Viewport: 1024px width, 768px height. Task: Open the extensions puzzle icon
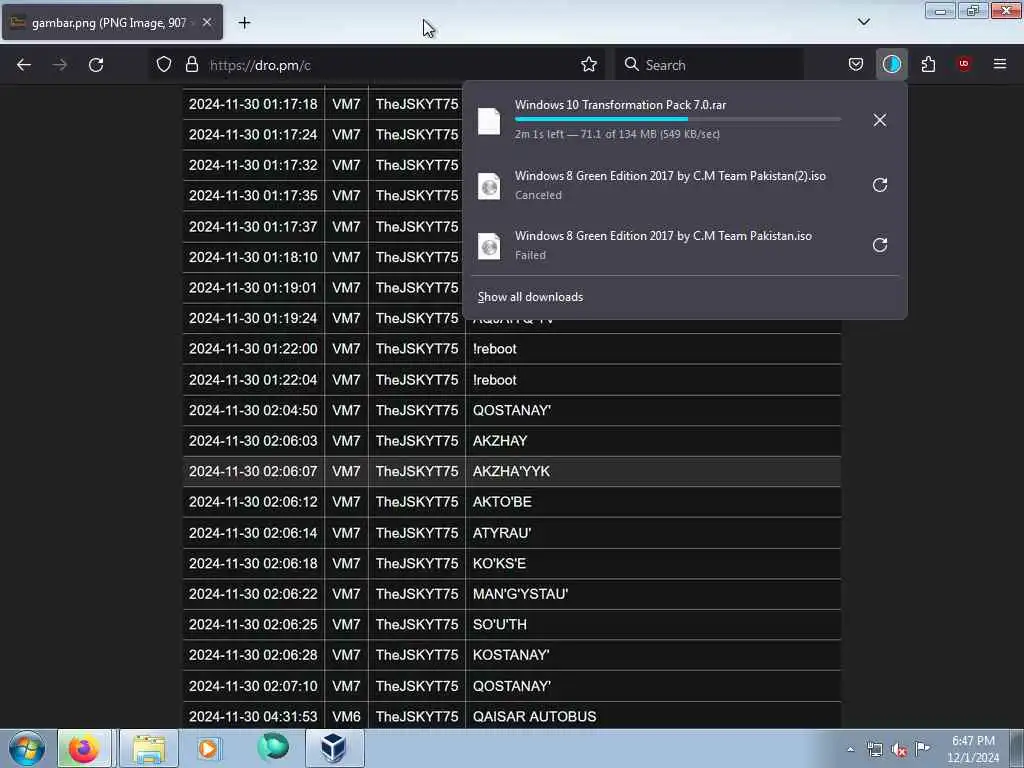[x=928, y=64]
